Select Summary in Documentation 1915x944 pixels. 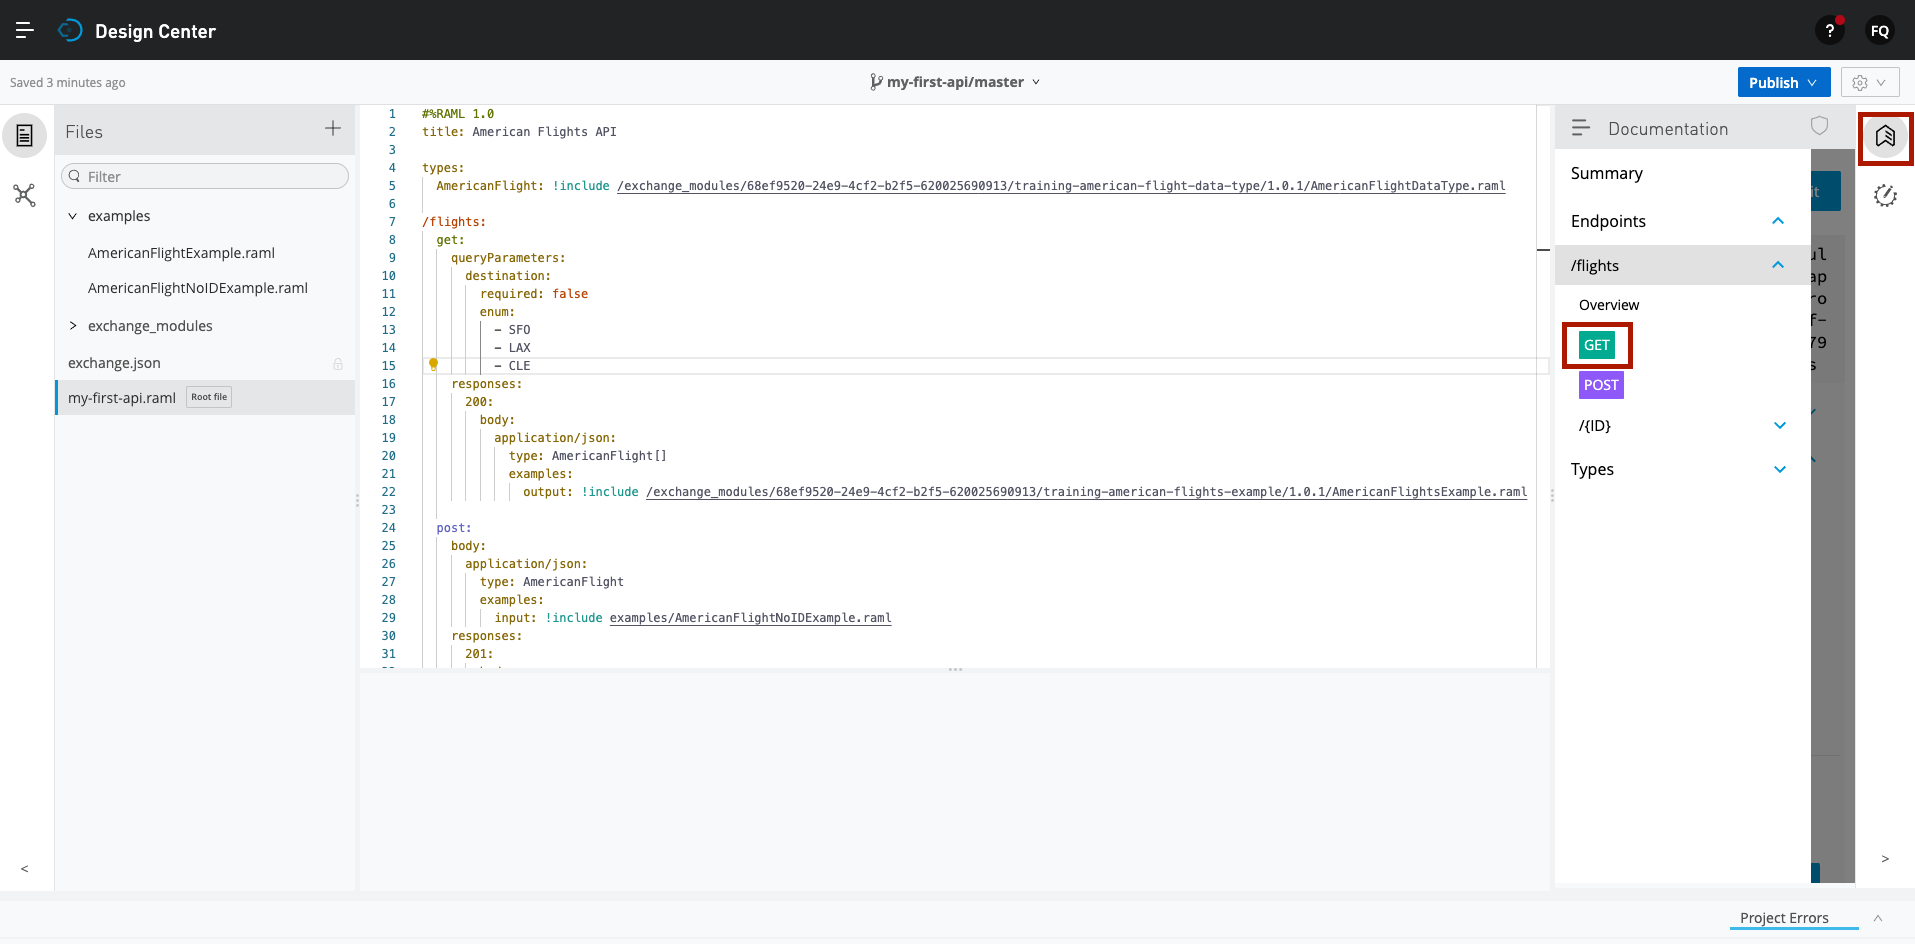(1606, 173)
